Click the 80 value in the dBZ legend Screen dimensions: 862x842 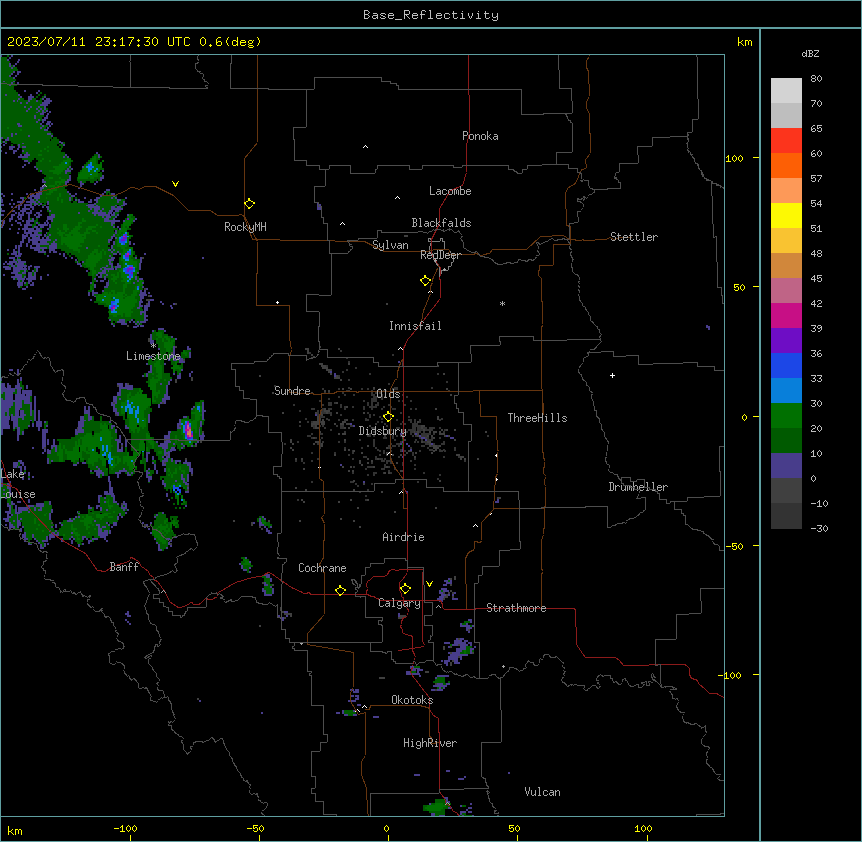pos(816,79)
